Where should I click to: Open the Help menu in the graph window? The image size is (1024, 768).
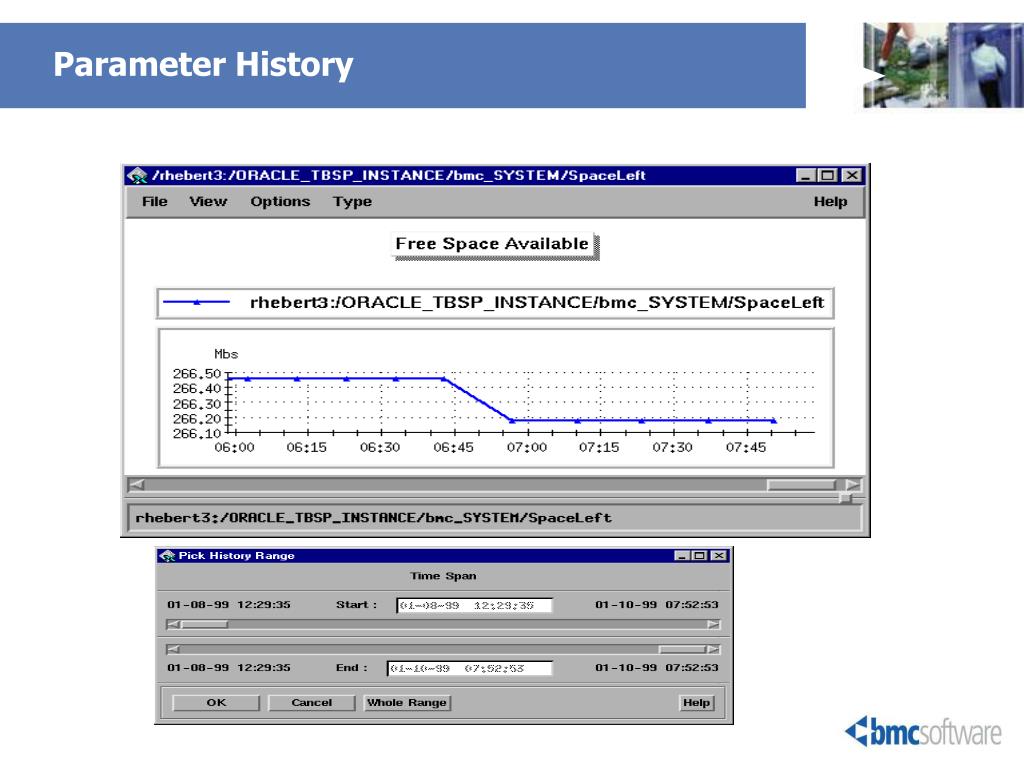830,202
